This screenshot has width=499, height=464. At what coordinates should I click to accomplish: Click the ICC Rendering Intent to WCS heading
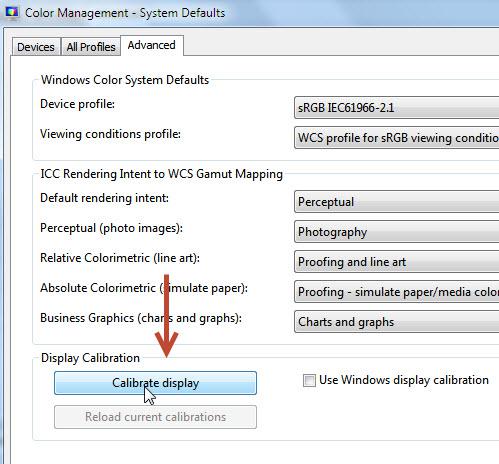(x=162, y=174)
